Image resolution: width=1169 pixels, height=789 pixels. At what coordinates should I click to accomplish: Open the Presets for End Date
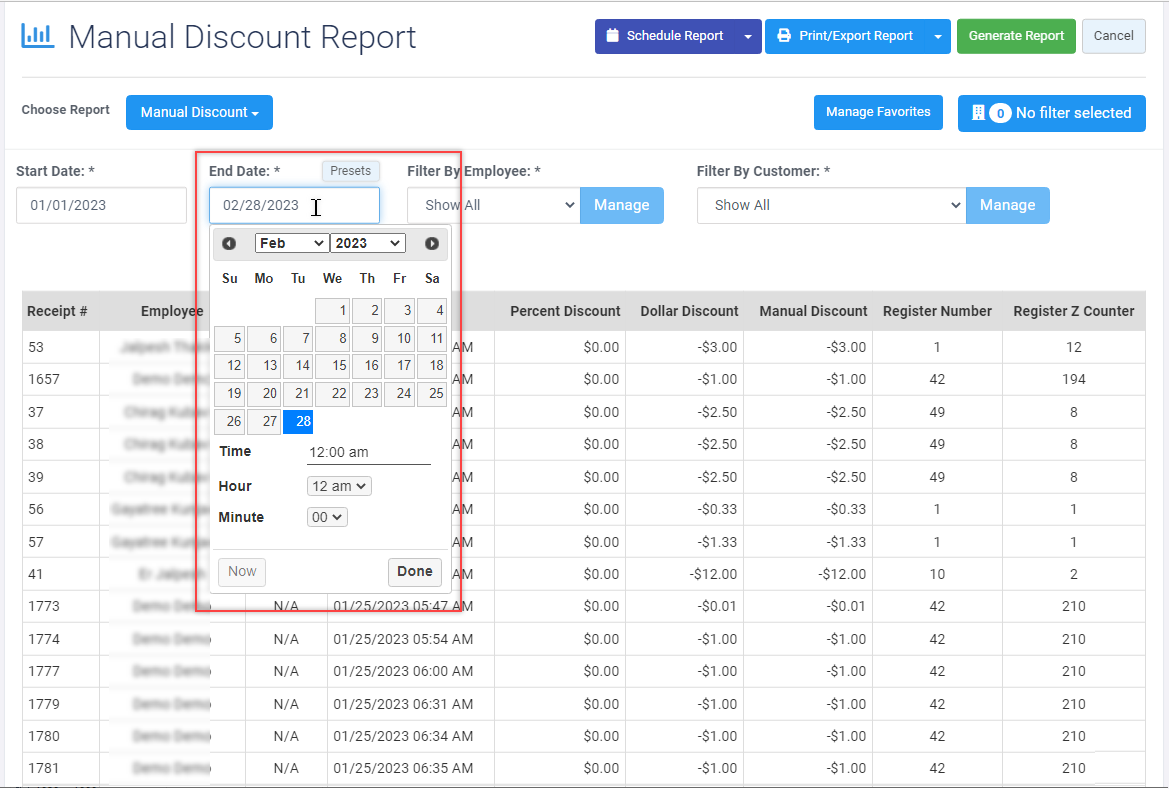[x=350, y=171]
